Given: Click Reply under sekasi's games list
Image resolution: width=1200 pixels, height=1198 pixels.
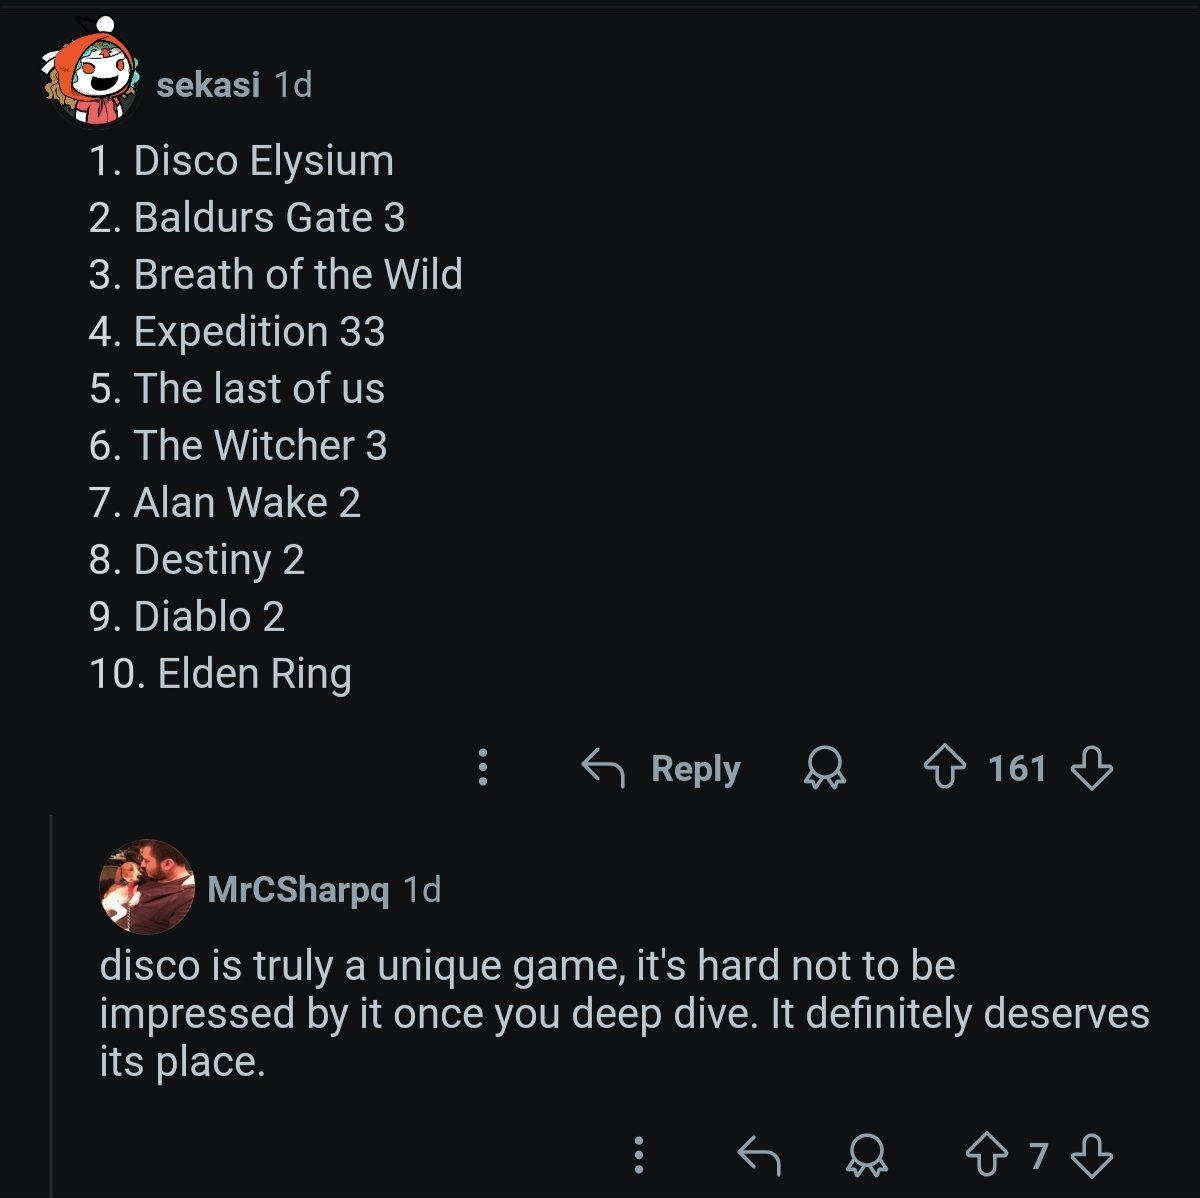Looking at the screenshot, I should point(662,768).
